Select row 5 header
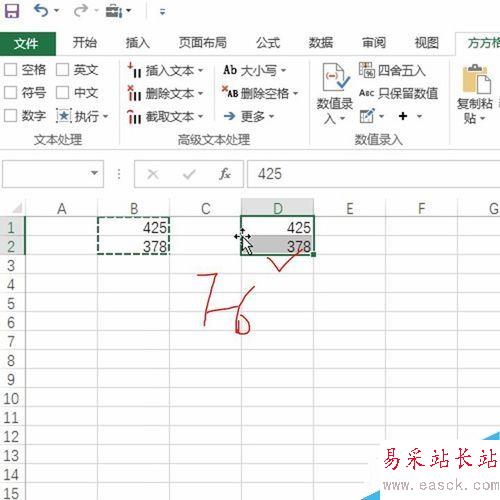This screenshot has width=500, height=500. click(11, 304)
